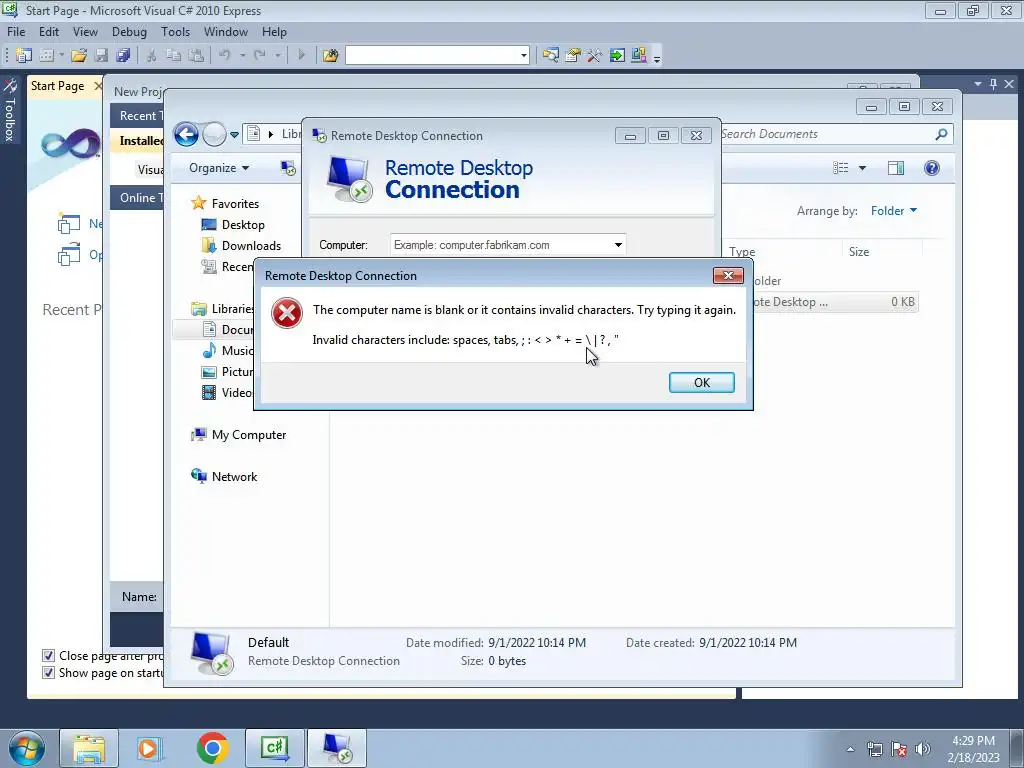Open the Toolbox side panel tab

(x=10, y=110)
